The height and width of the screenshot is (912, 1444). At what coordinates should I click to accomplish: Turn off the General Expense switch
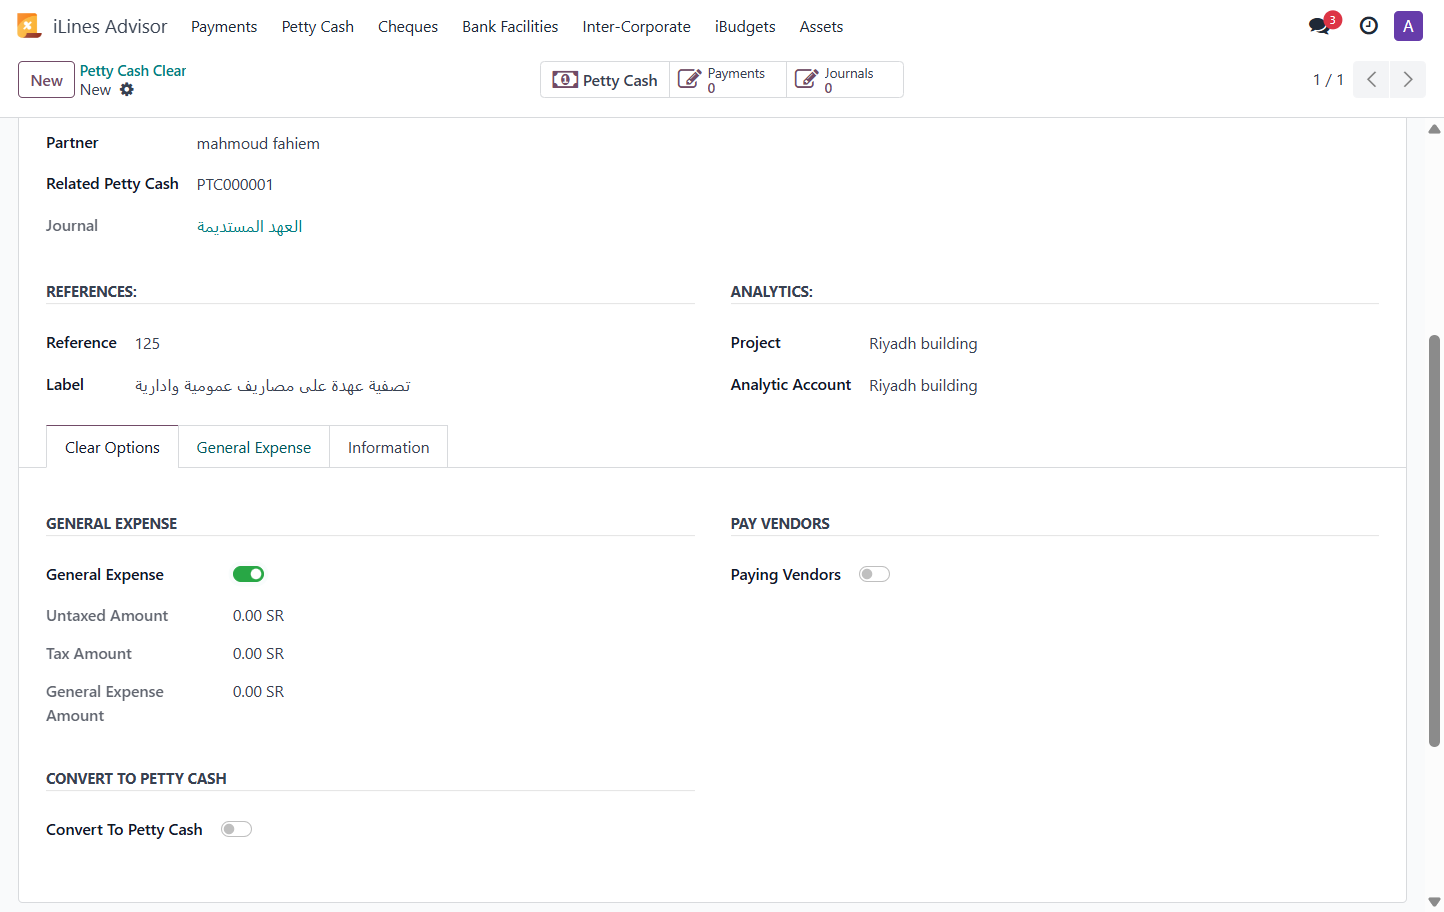tap(248, 574)
